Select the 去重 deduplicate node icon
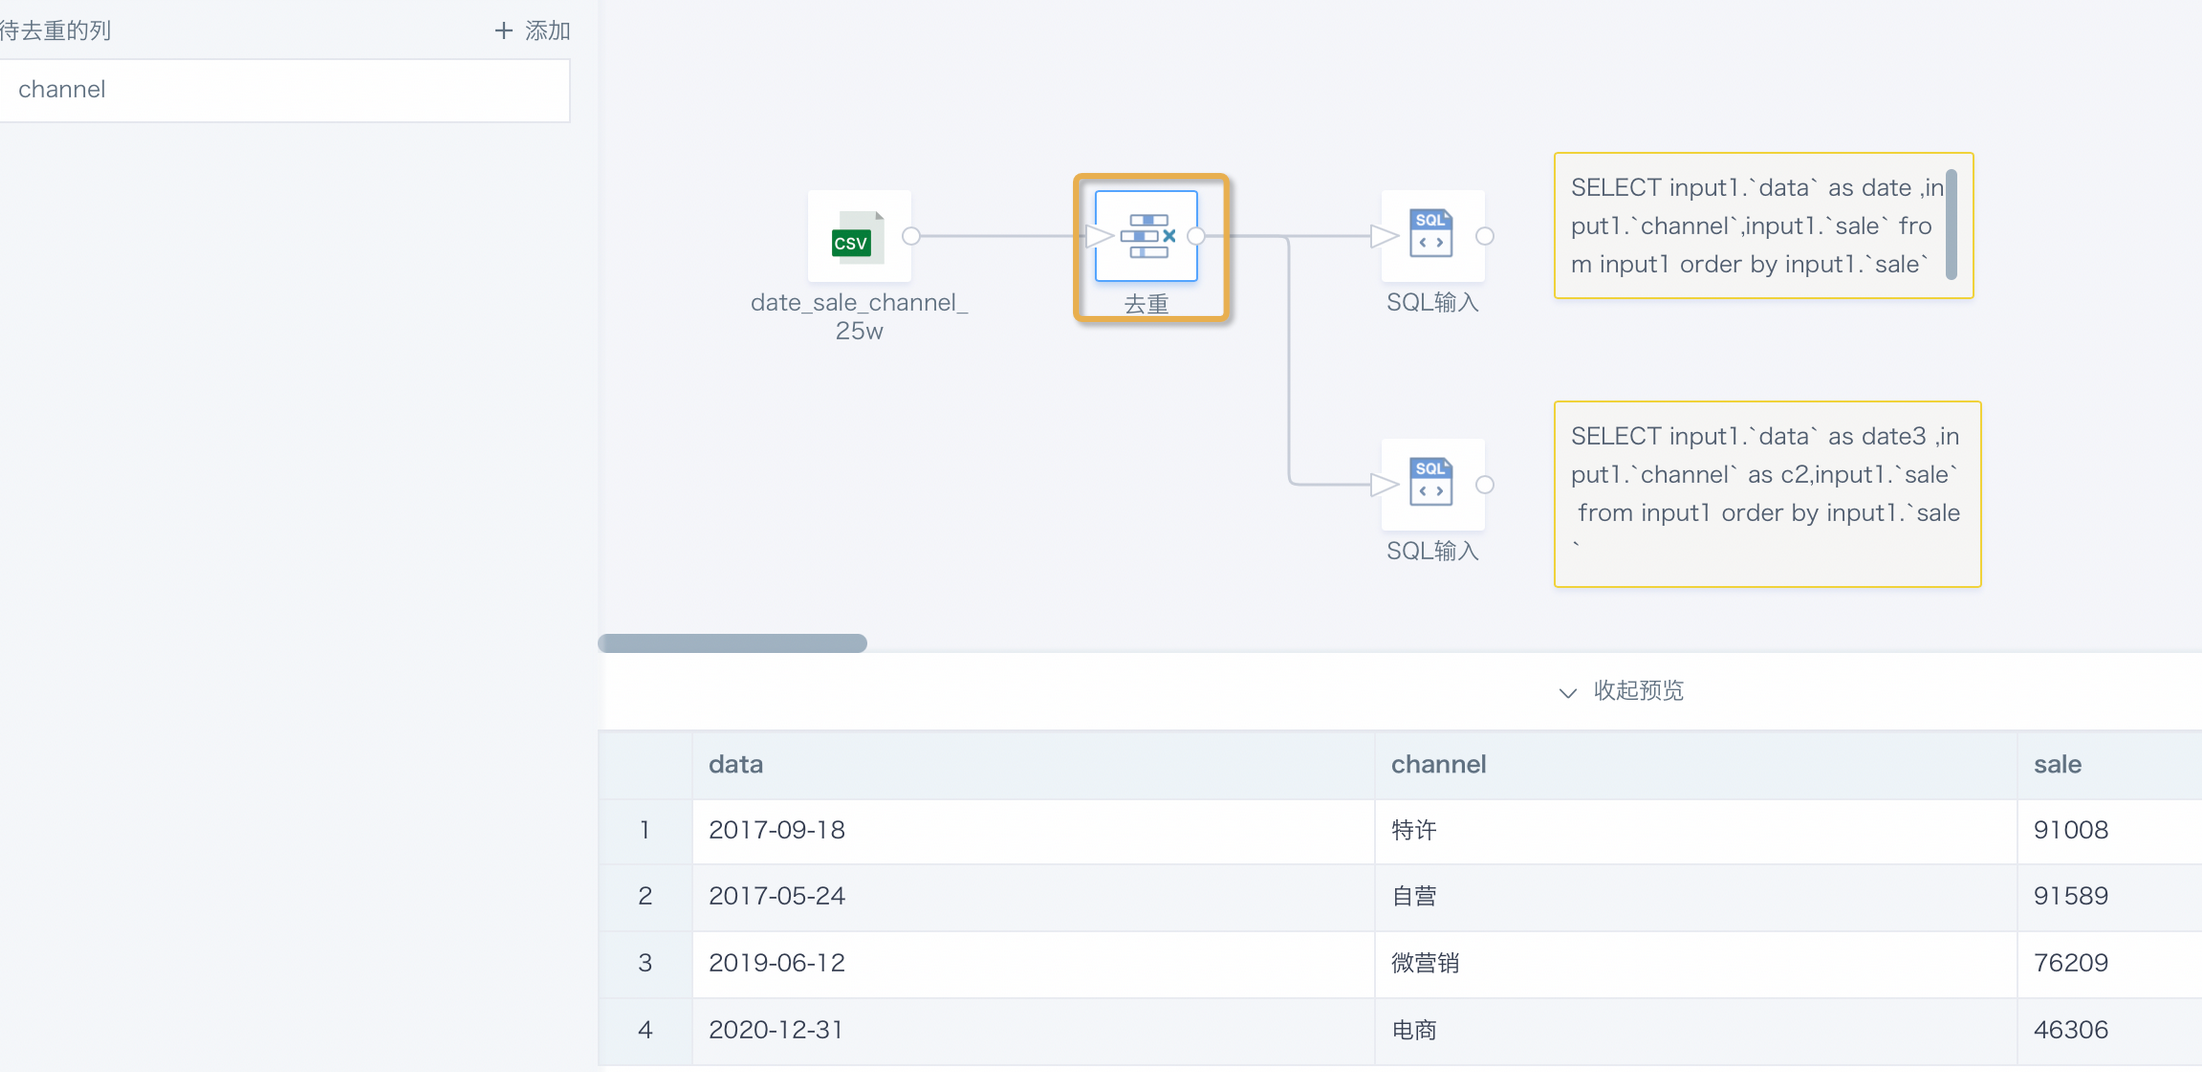2202x1072 pixels. [1146, 236]
